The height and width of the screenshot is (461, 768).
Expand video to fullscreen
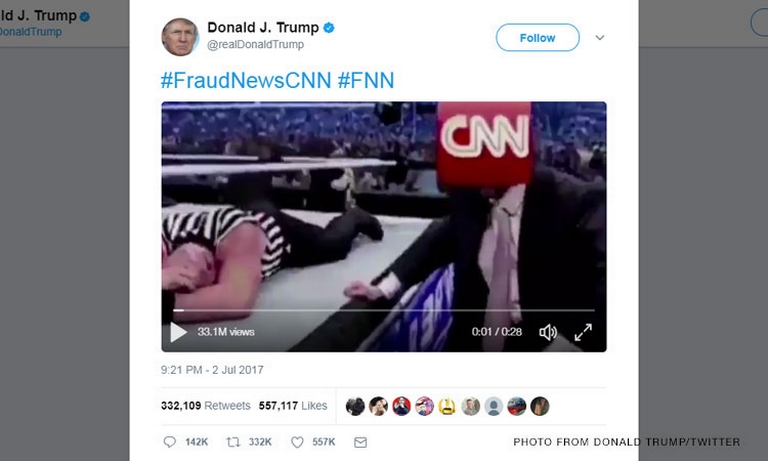tap(583, 332)
